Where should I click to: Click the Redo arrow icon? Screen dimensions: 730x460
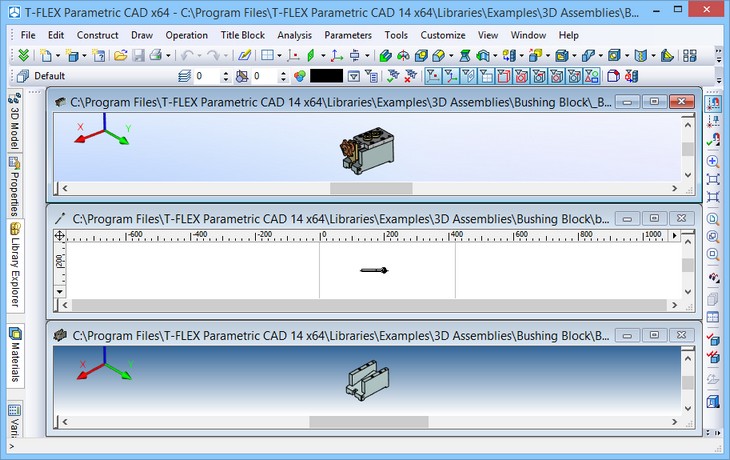(213, 56)
